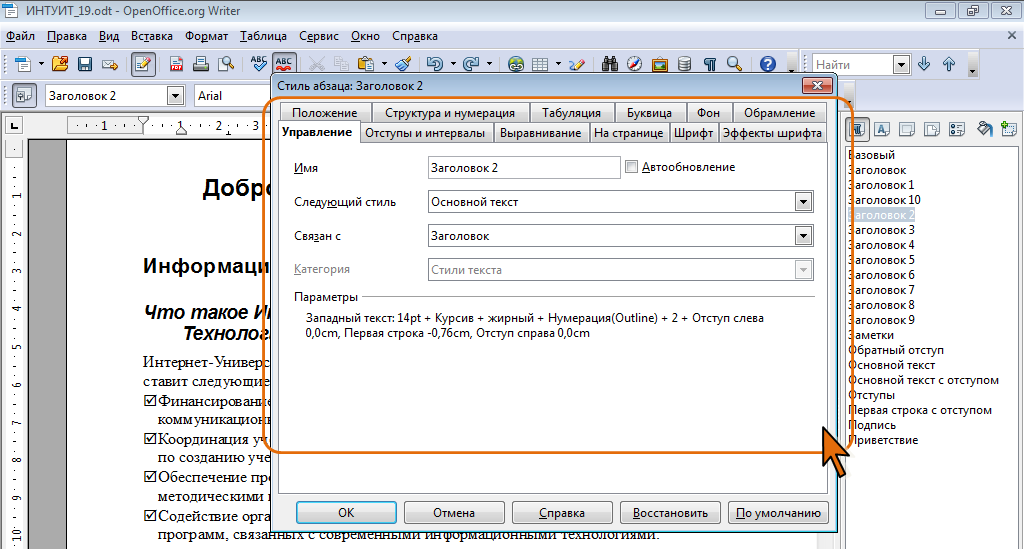Viewport: 1024px width, 549px height.
Task: Open the Redo history dropdown arrow
Action: pyautogui.click(x=489, y=64)
